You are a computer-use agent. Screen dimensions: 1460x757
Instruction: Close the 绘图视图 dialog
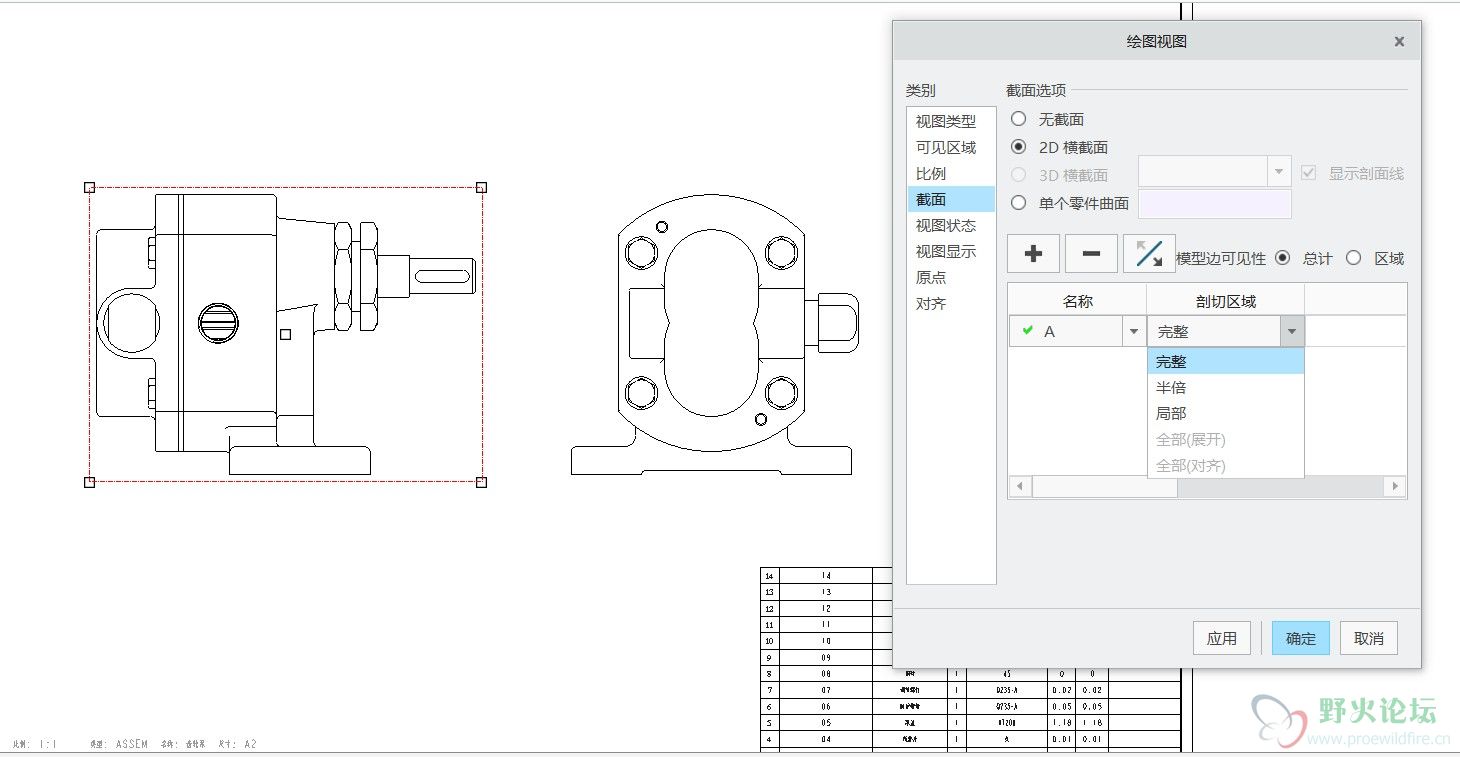pyautogui.click(x=1399, y=41)
